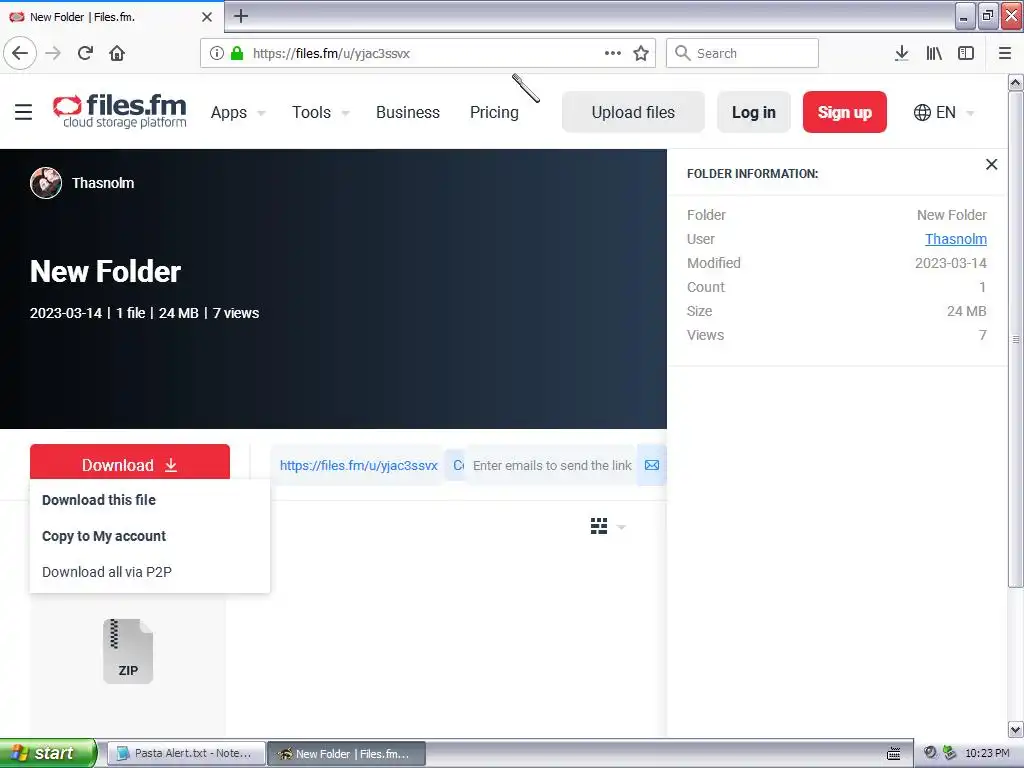The height and width of the screenshot is (768, 1024).
Task: Click the files.fm cloud storage platform logo
Action: pos(120,111)
